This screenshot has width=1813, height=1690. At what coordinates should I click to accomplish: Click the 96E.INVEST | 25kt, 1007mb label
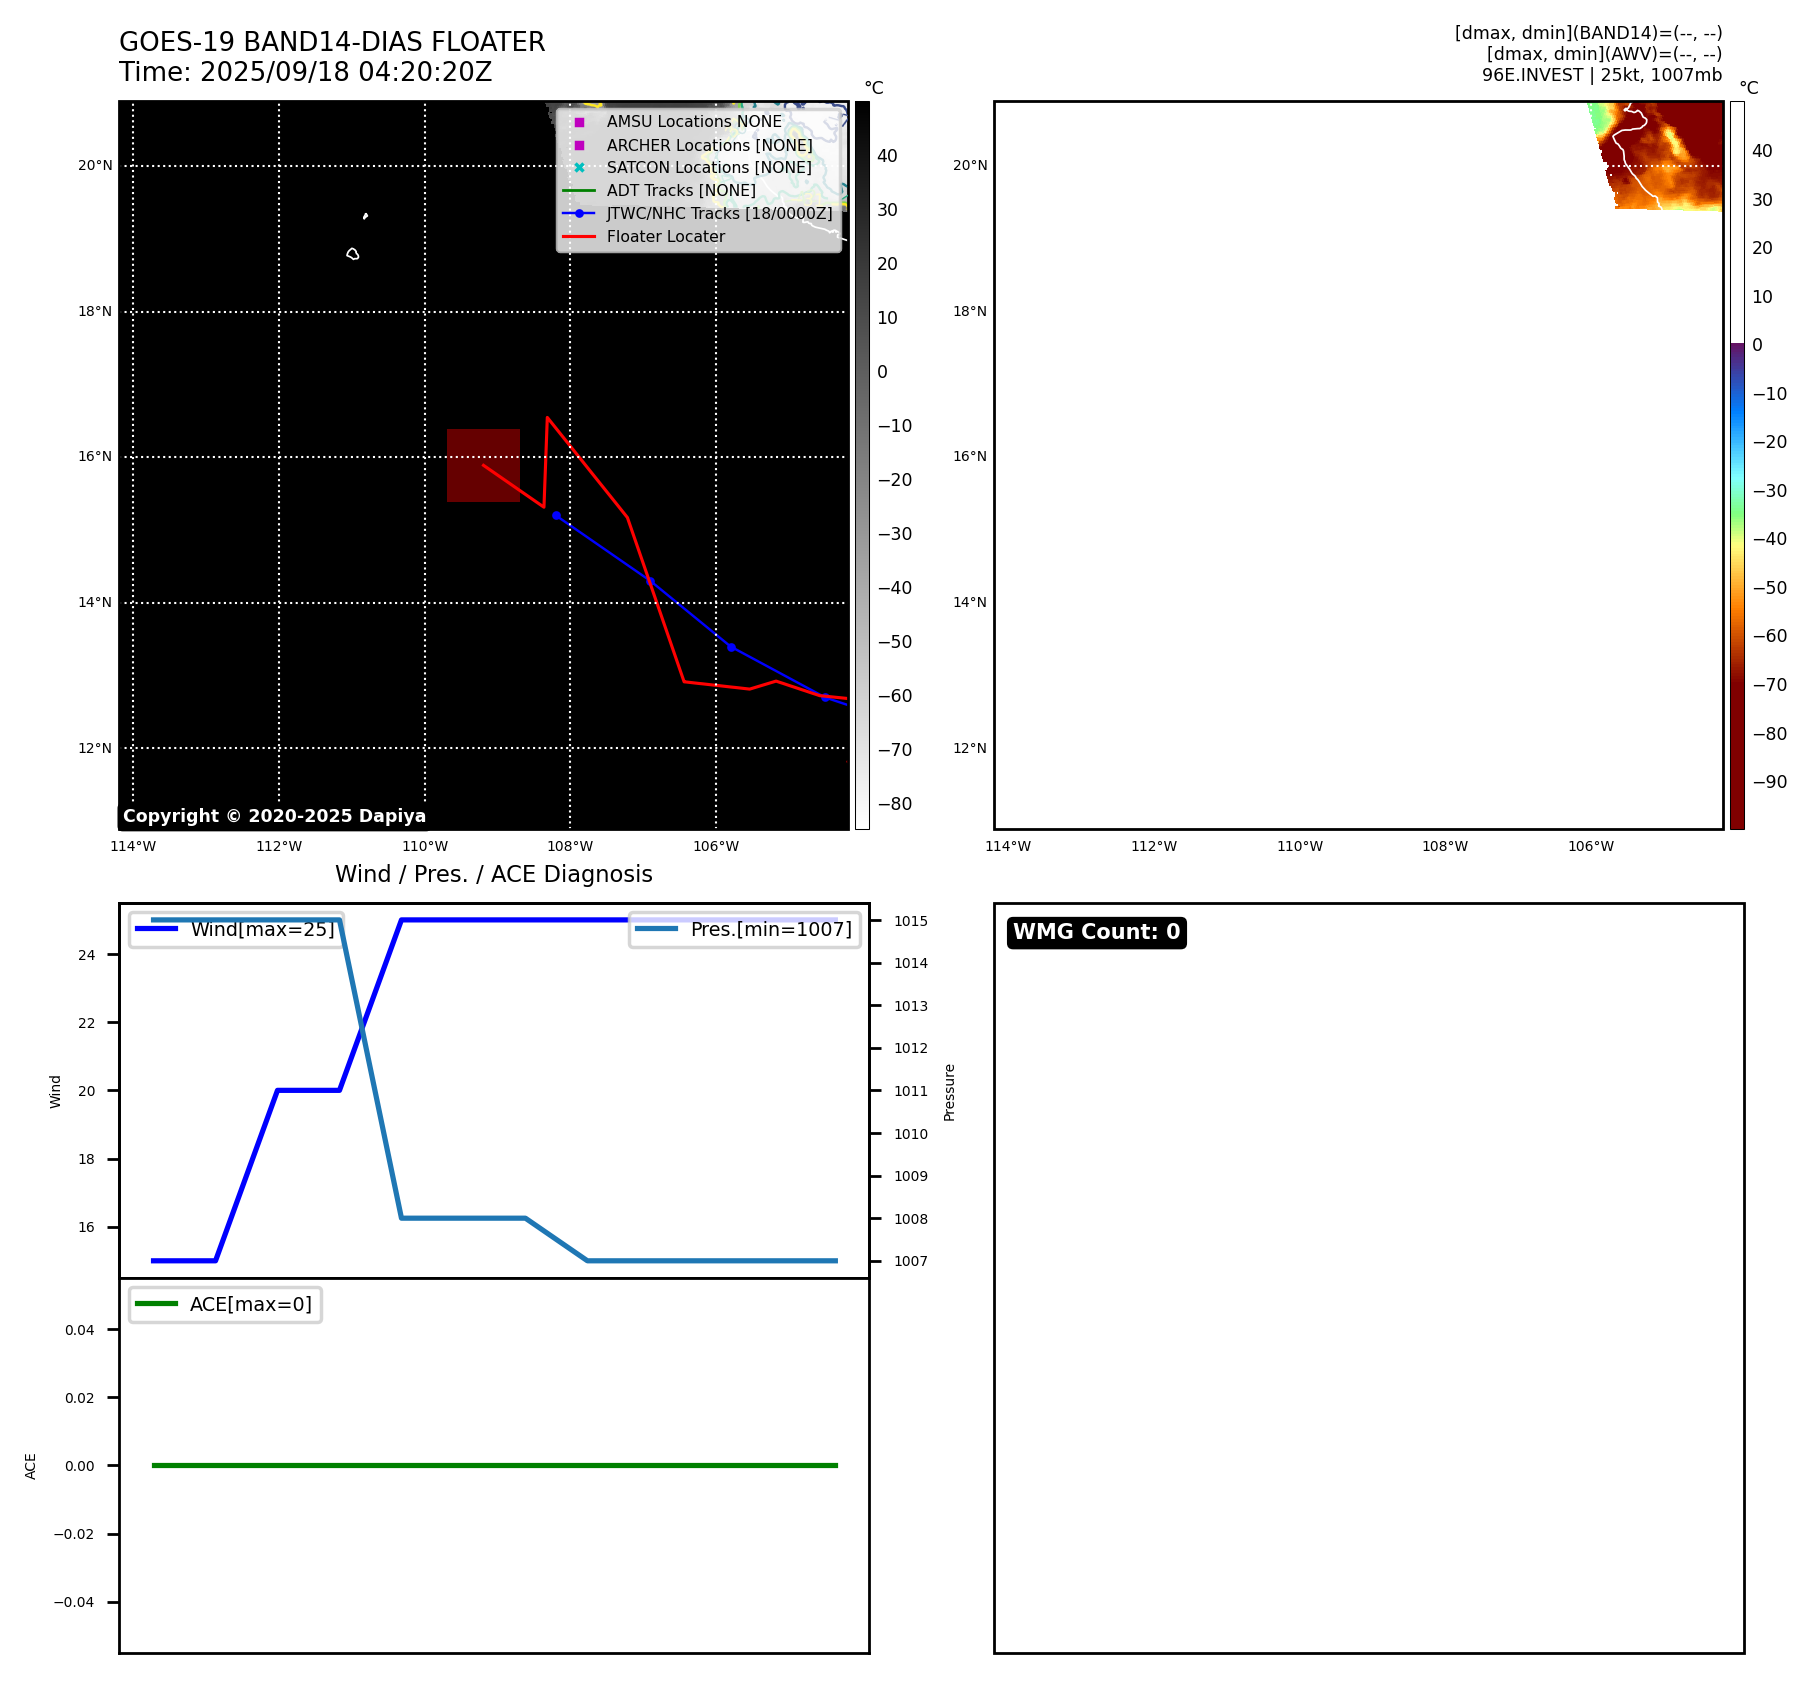tap(1602, 75)
